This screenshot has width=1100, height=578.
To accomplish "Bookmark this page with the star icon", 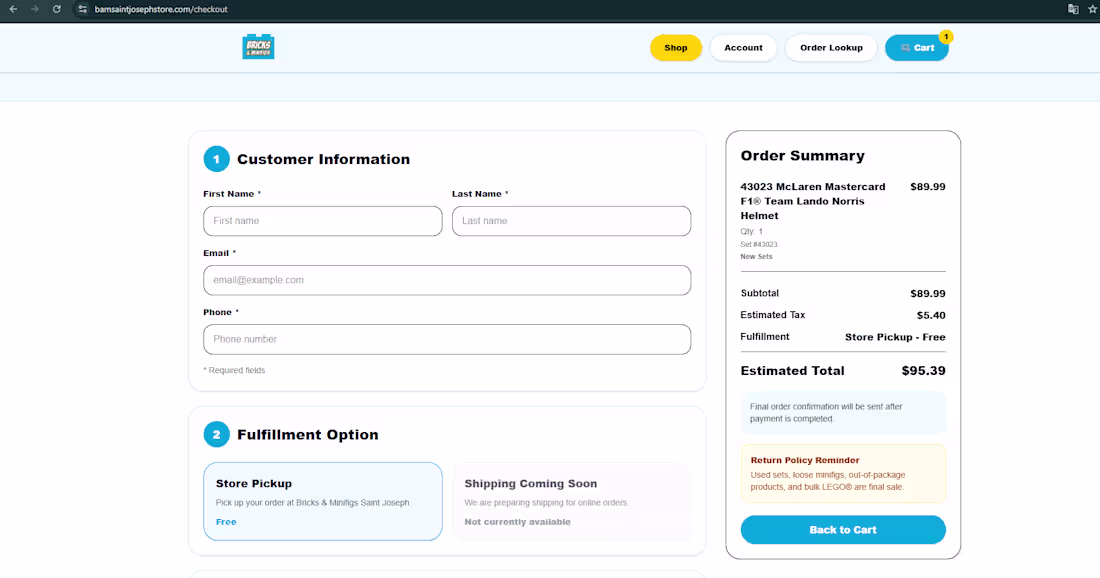I will [1092, 9].
